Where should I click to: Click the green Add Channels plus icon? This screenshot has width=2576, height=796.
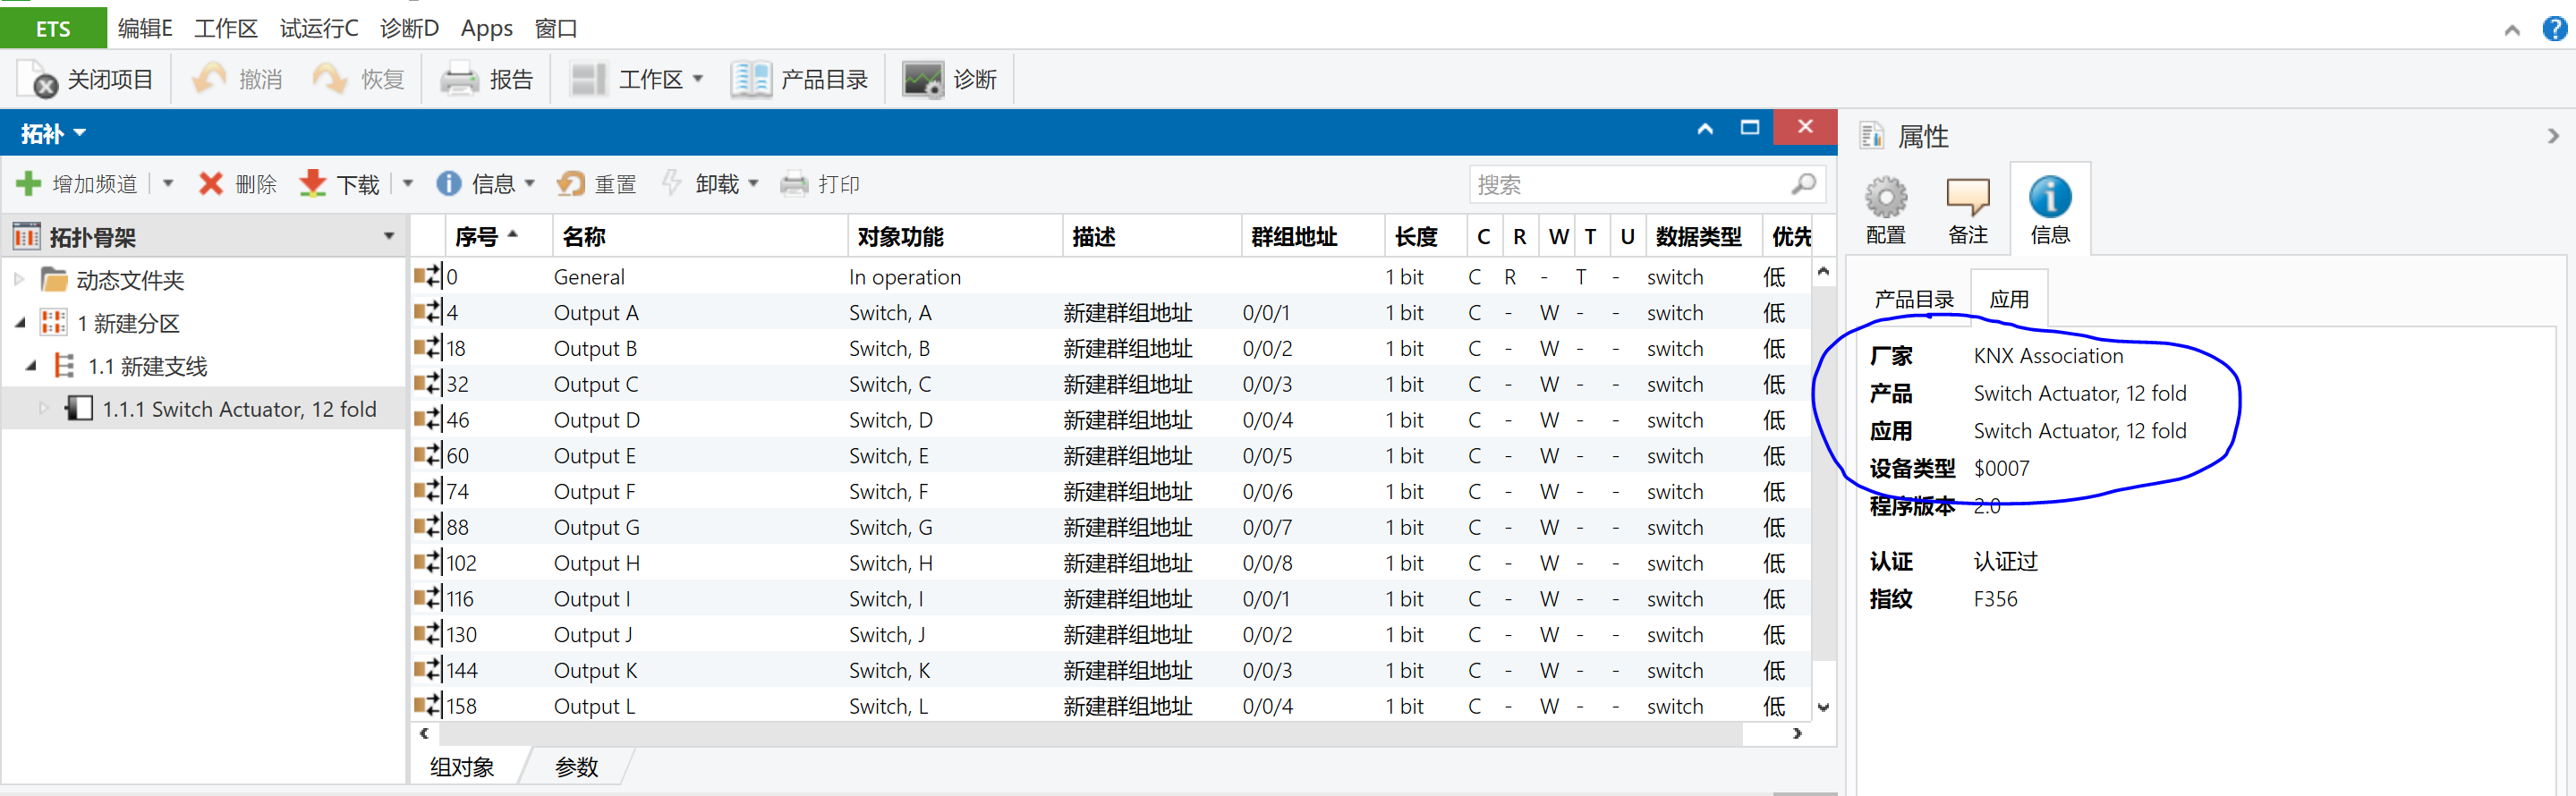(x=28, y=184)
